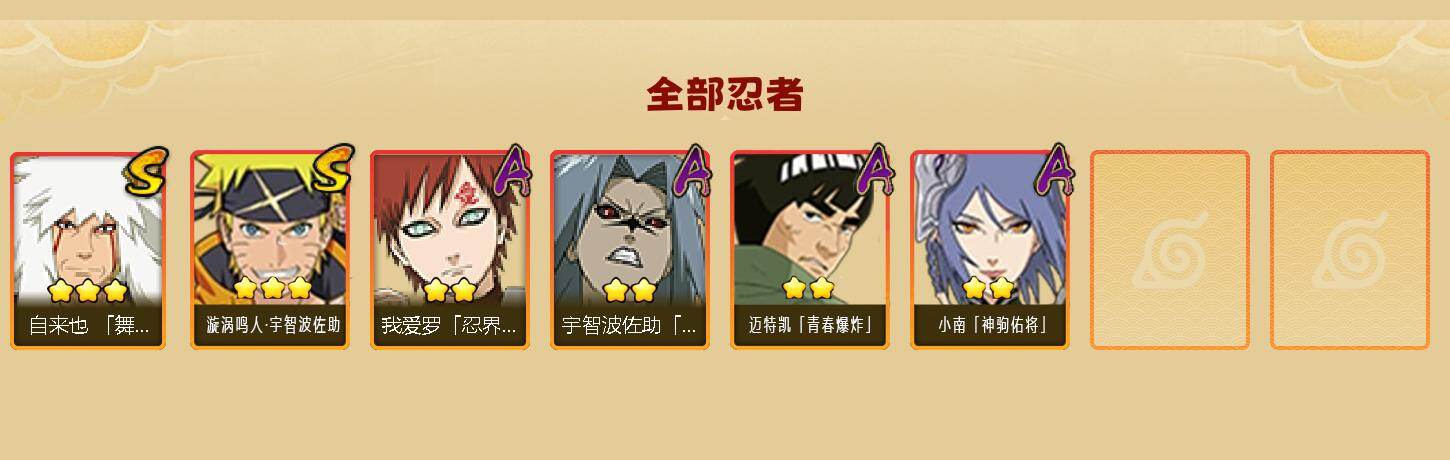Click the last empty Konoha-leaf slot
Viewport: 1450px width, 460px height.
pyautogui.click(x=1350, y=250)
